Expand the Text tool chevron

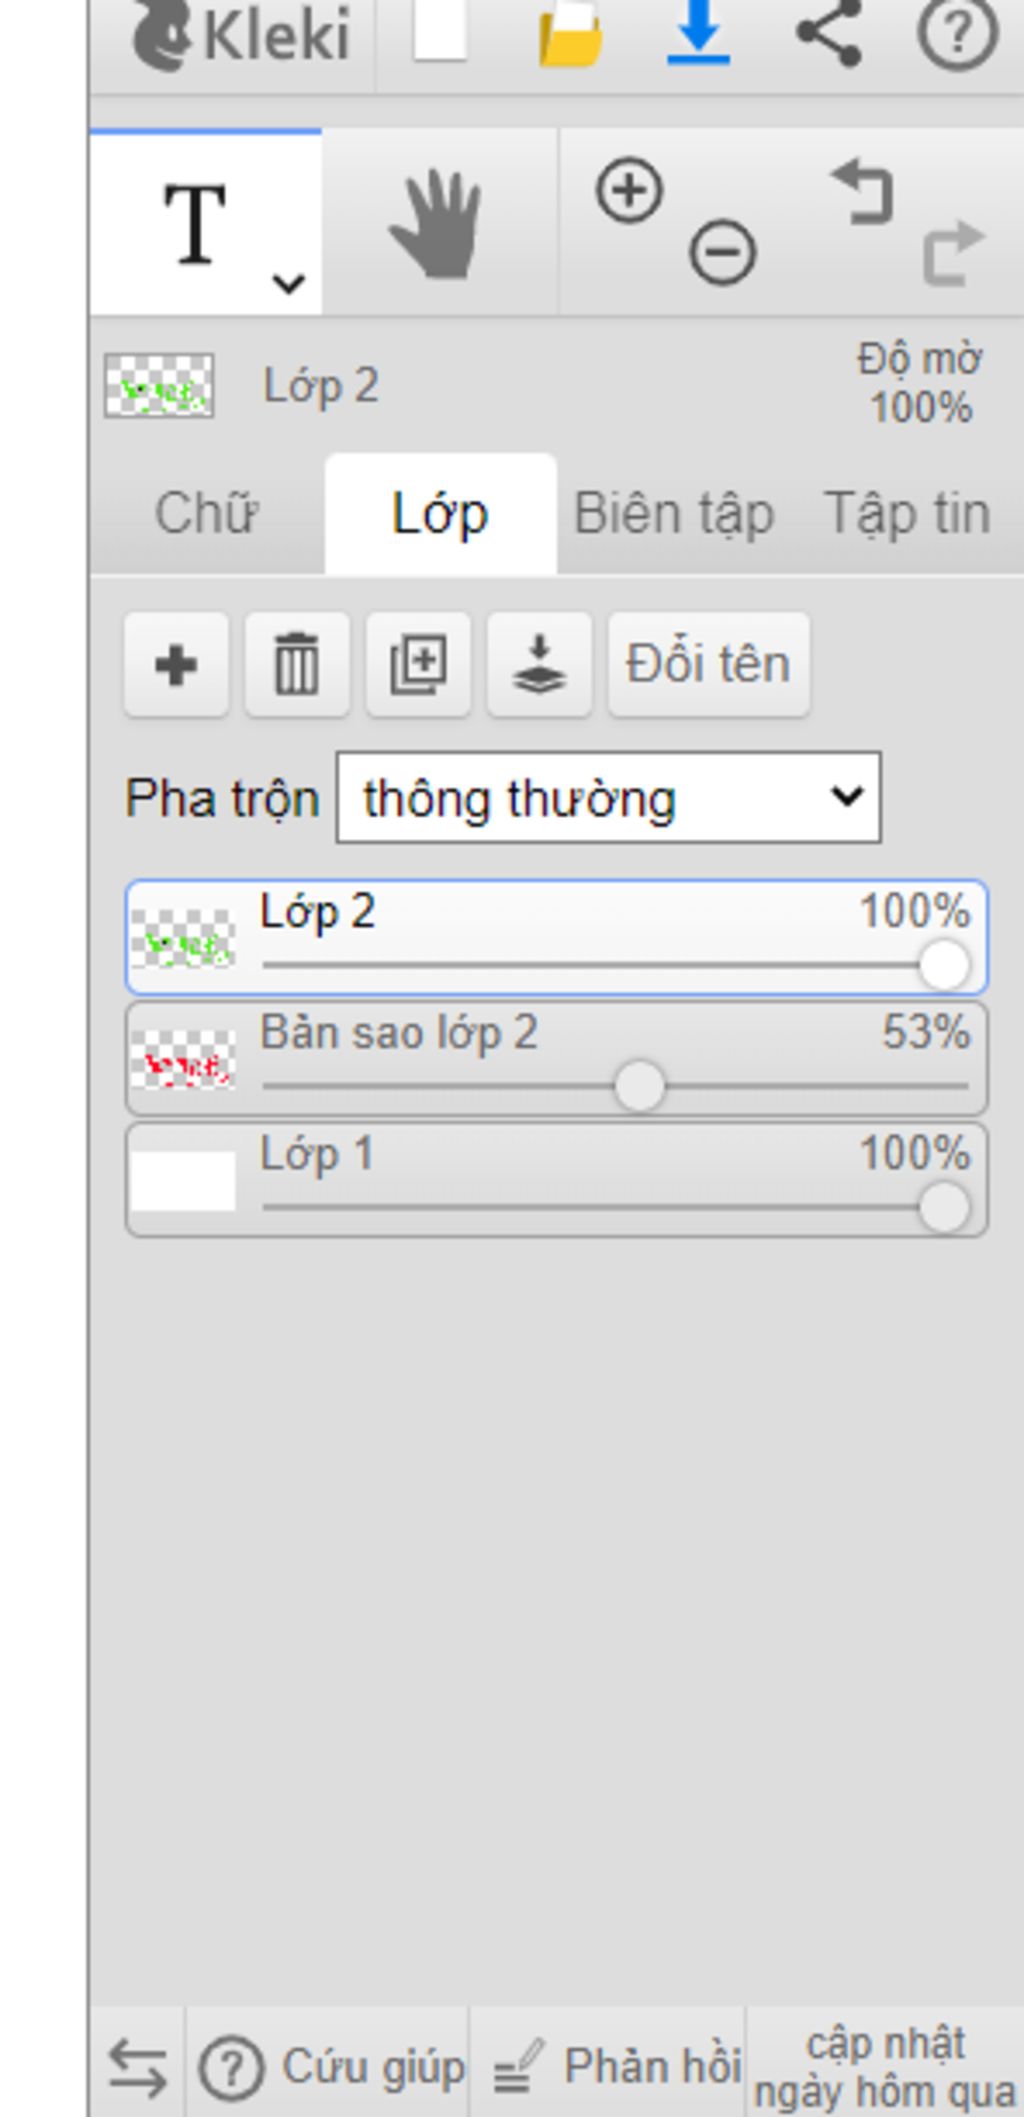point(289,284)
